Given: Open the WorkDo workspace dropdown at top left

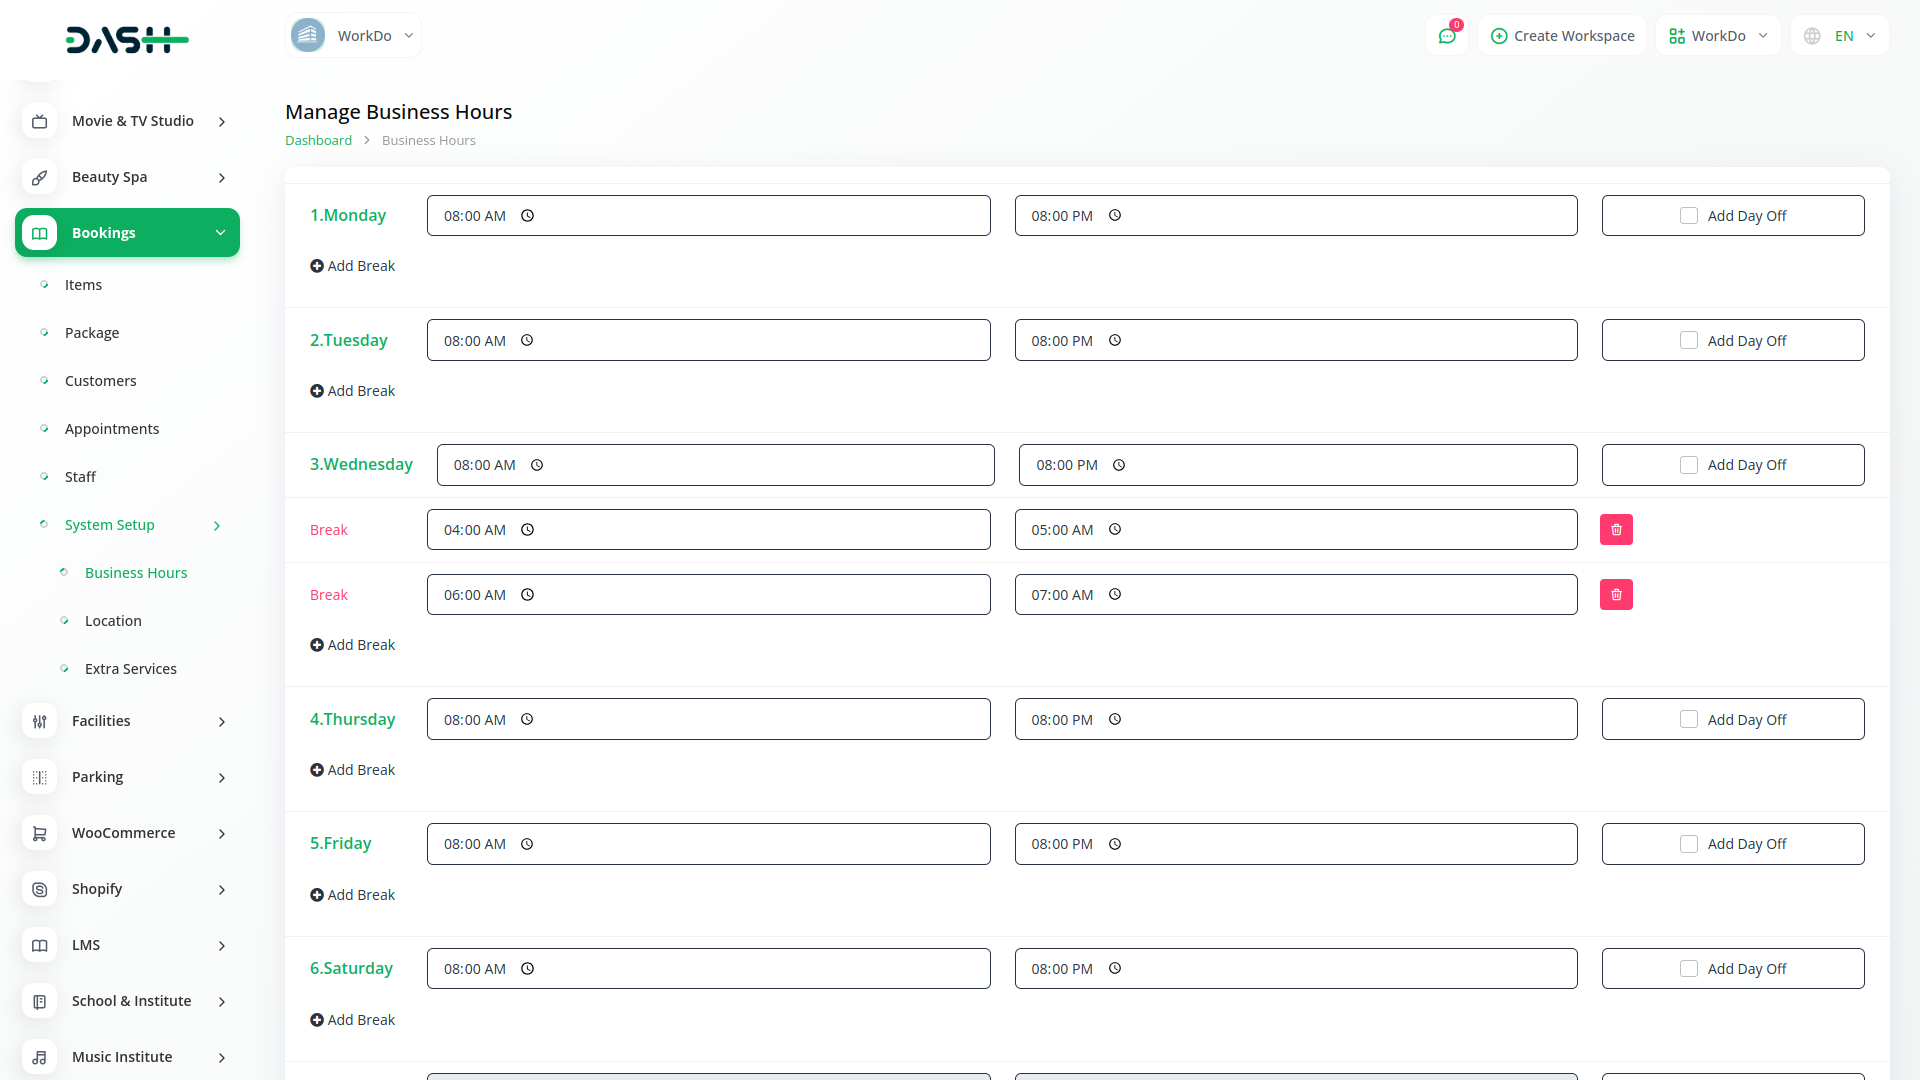Looking at the screenshot, I should (x=353, y=36).
